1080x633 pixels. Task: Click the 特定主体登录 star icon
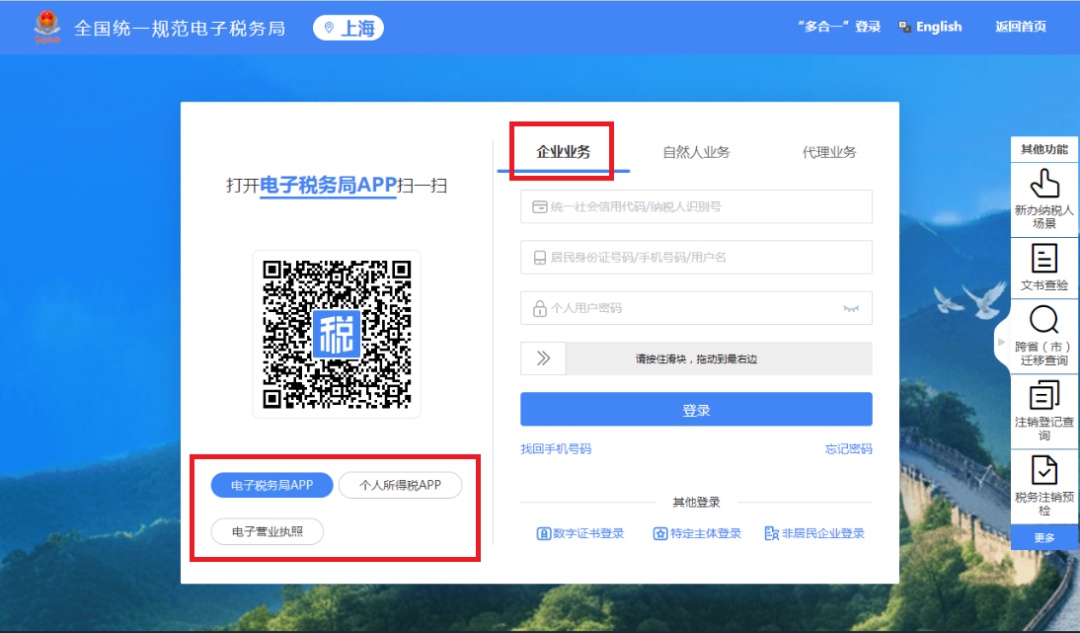661,534
